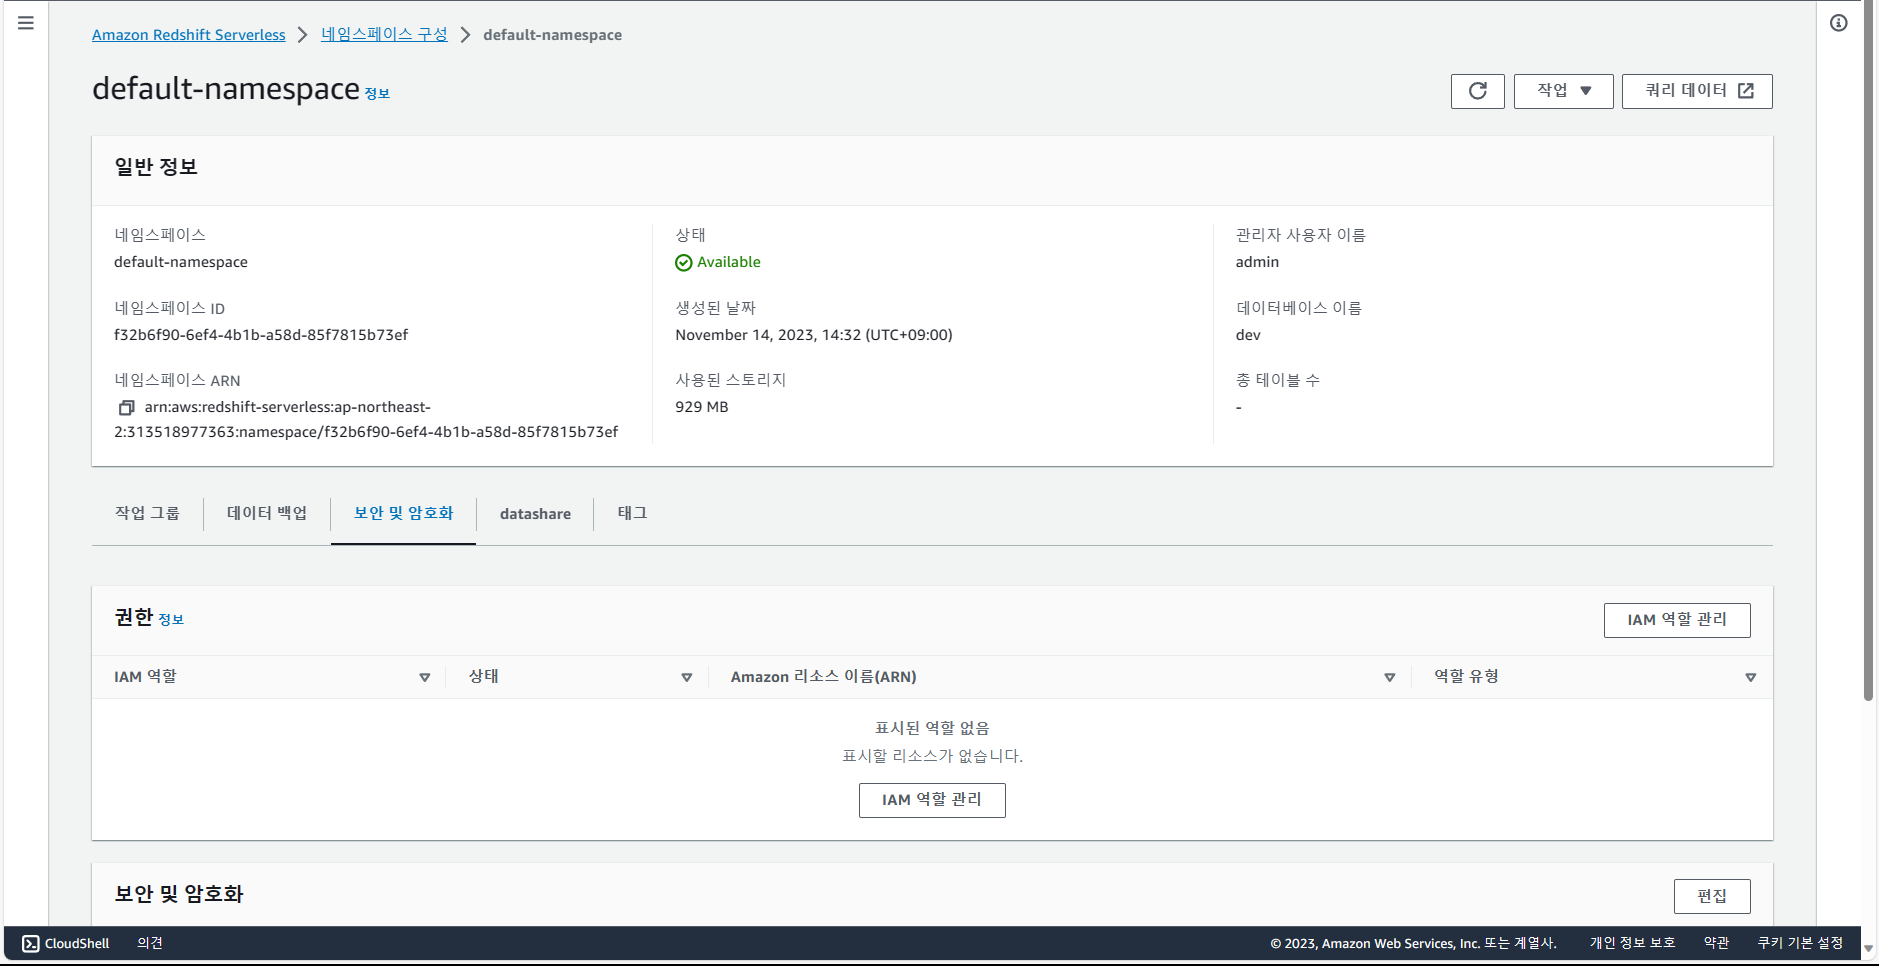The height and width of the screenshot is (966, 1879).
Task: Copy the namespace ARN
Action: 126,408
